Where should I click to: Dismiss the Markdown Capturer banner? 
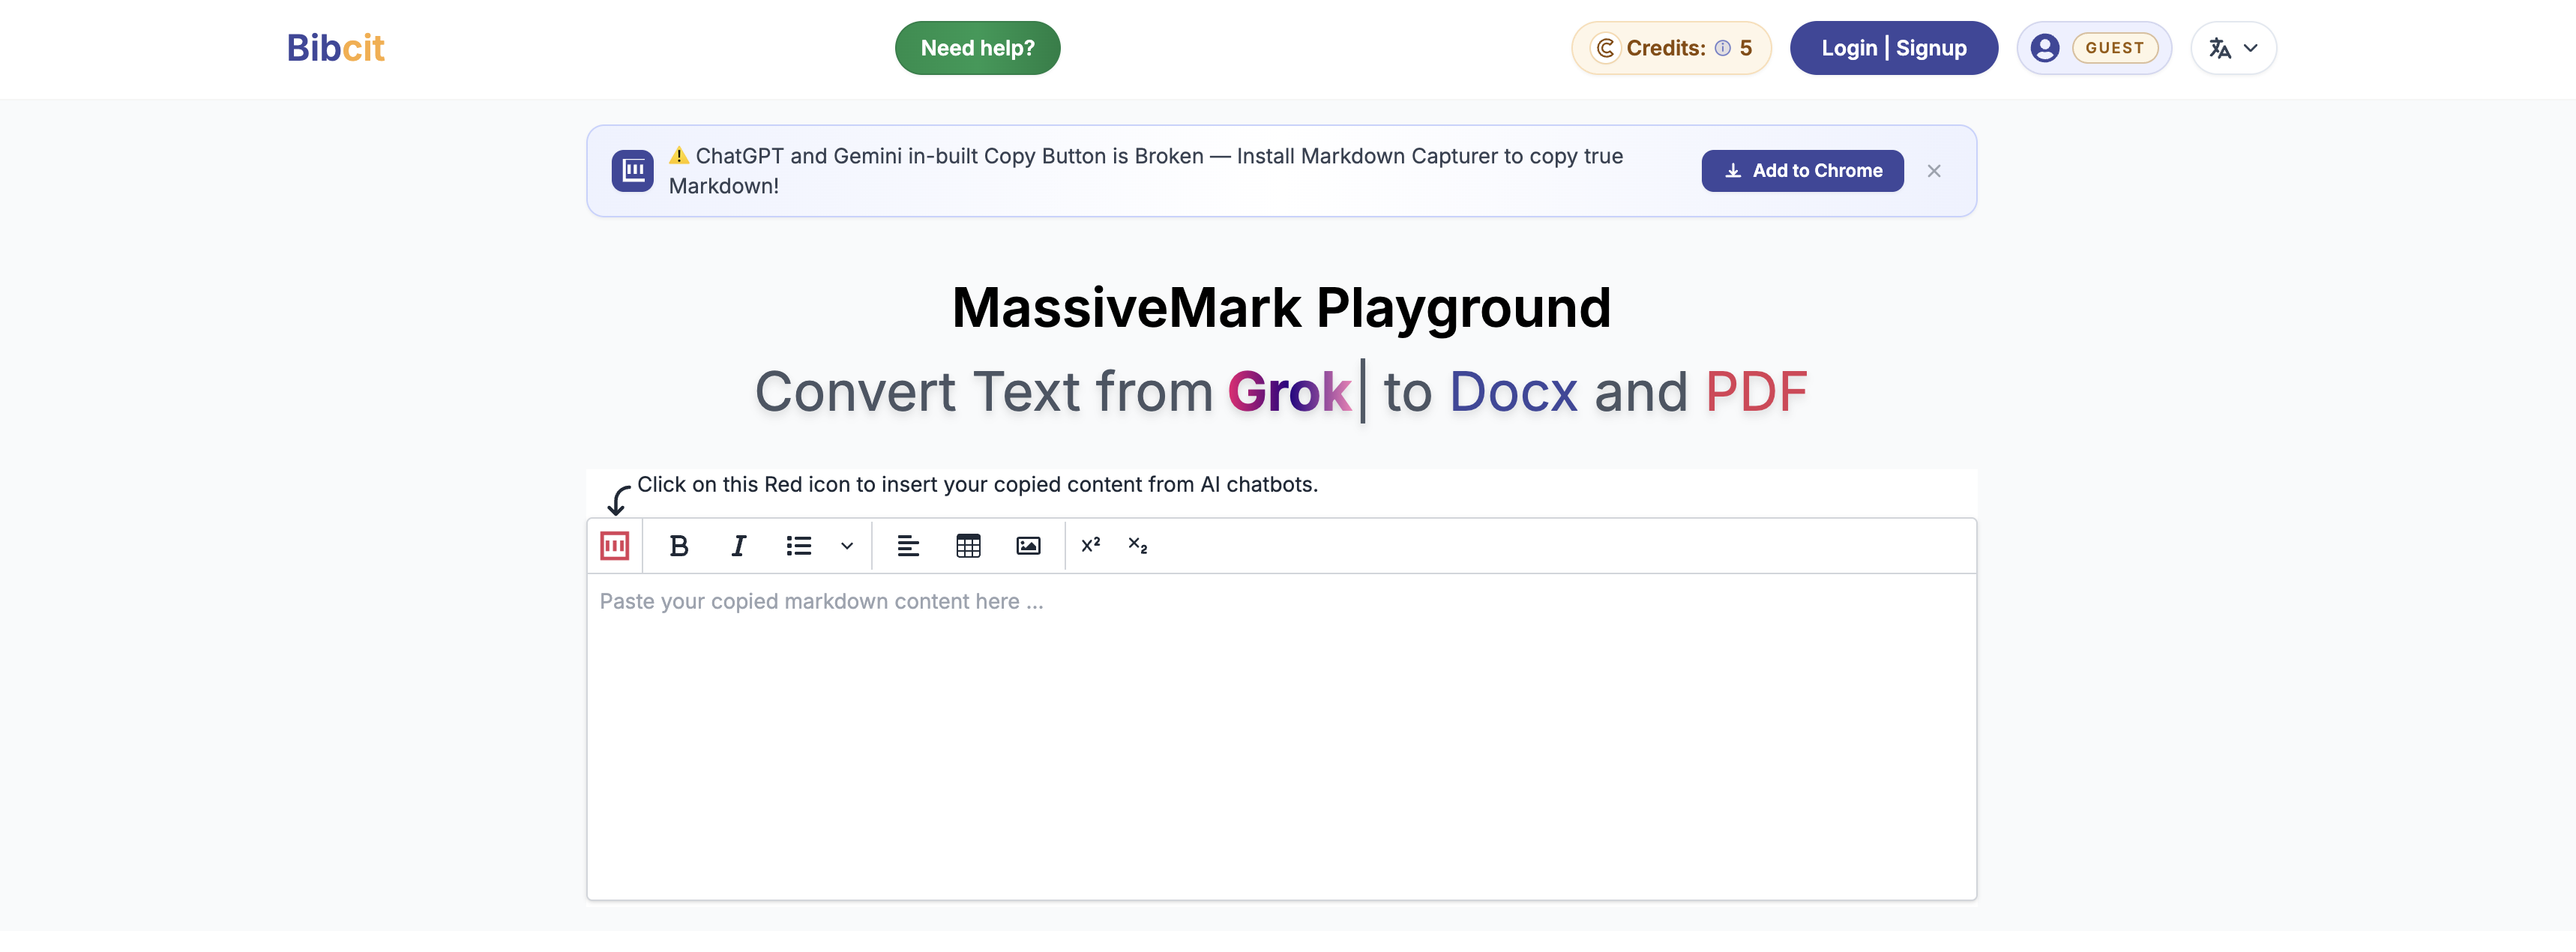coord(1934,171)
